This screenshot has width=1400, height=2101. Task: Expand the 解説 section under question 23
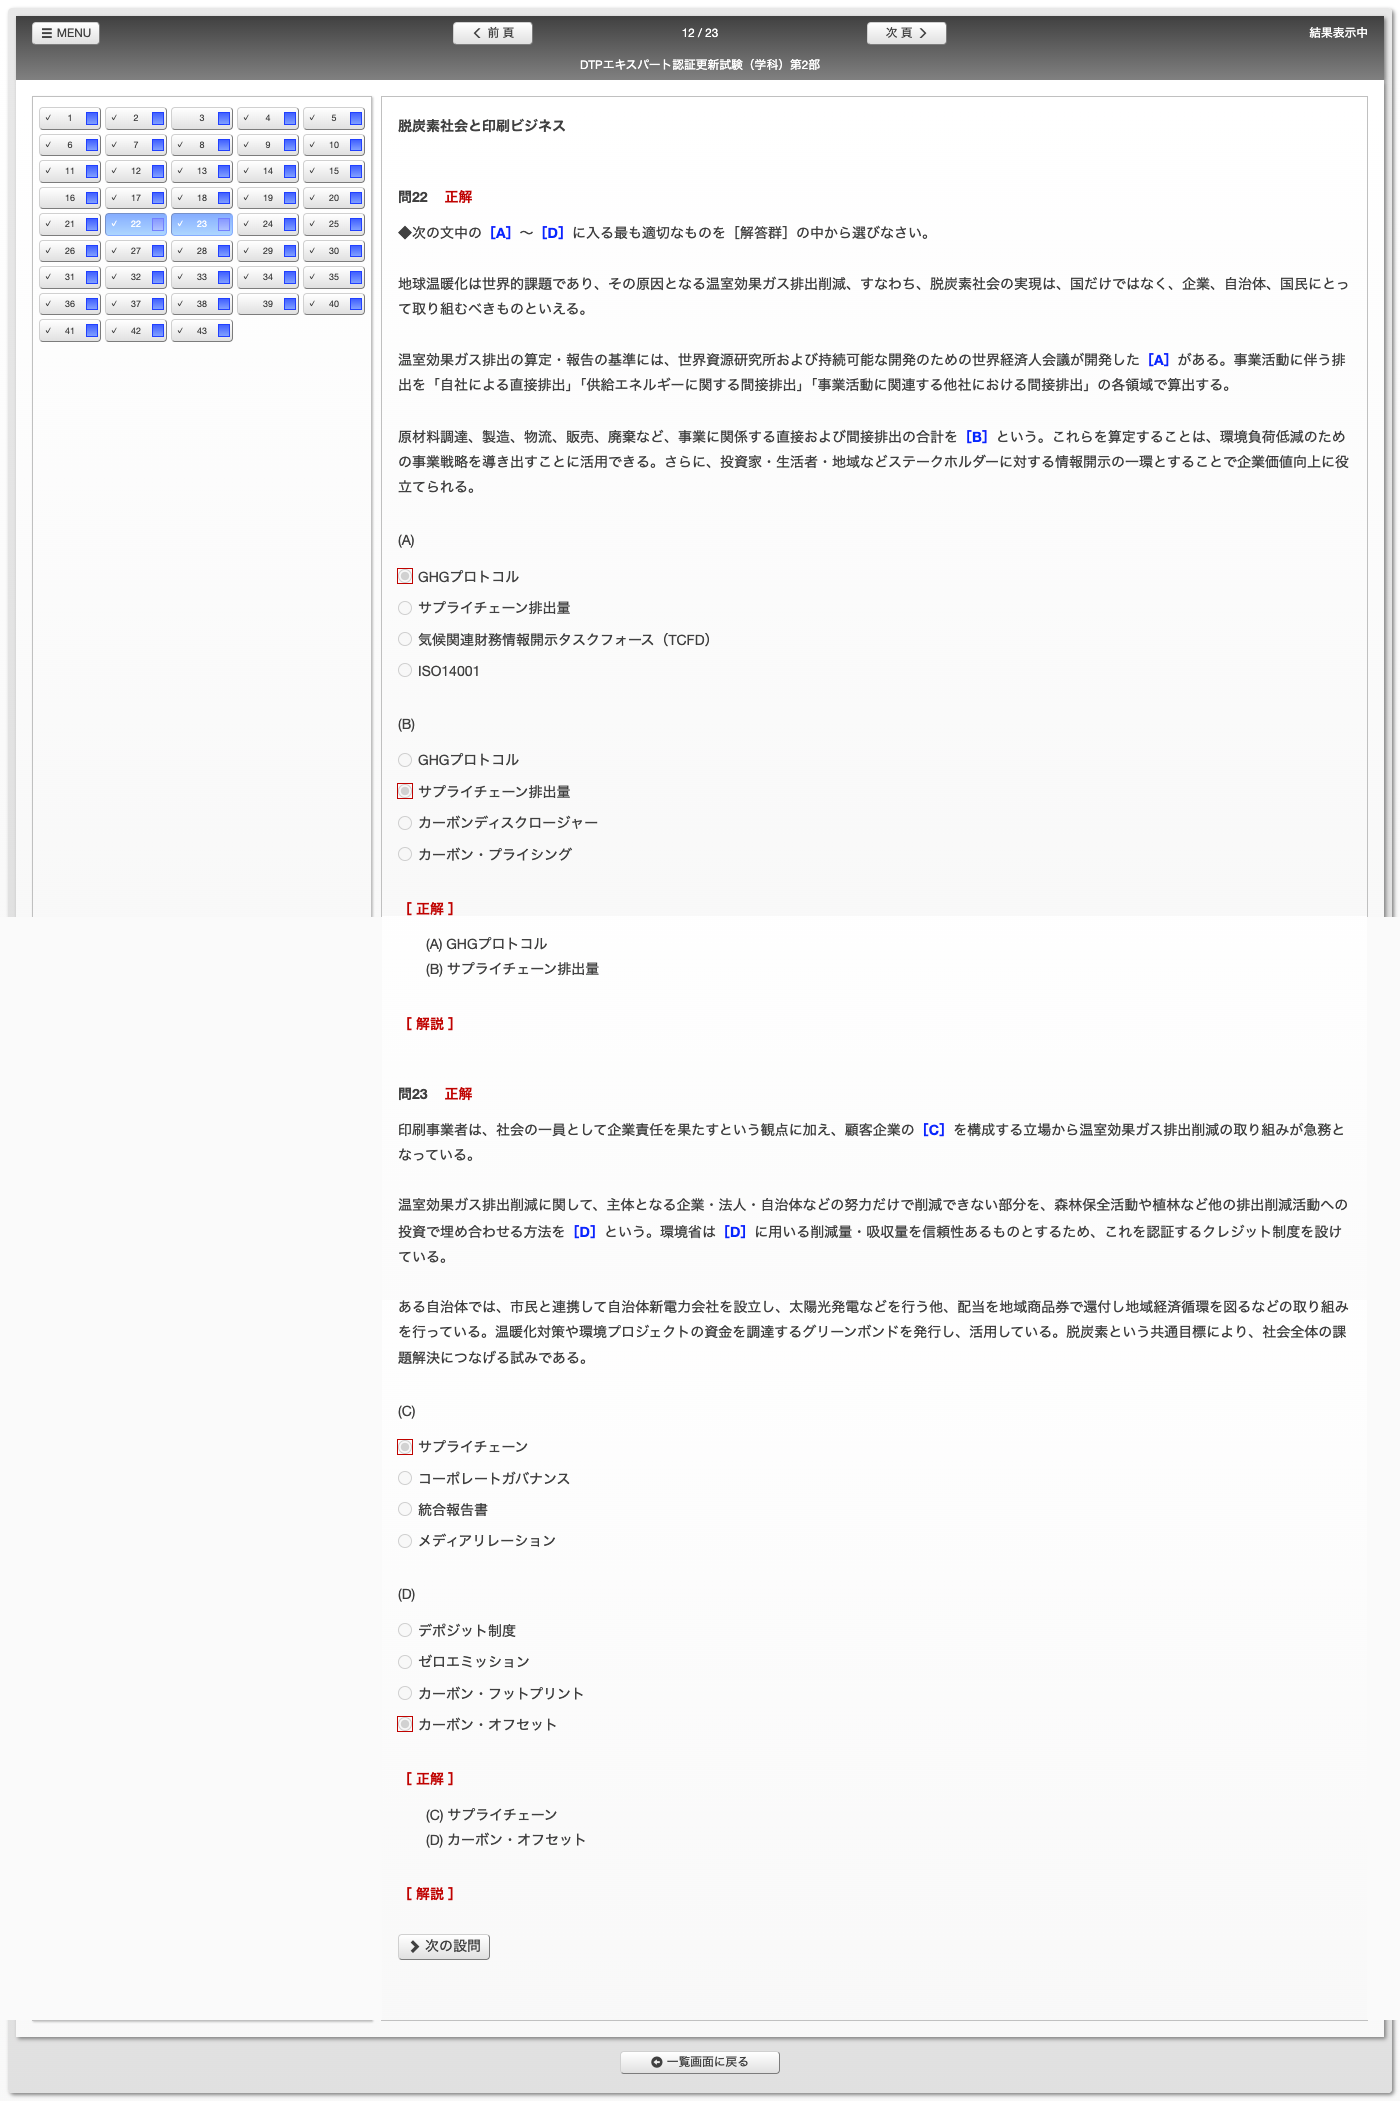pyautogui.click(x=430, y=1894)
